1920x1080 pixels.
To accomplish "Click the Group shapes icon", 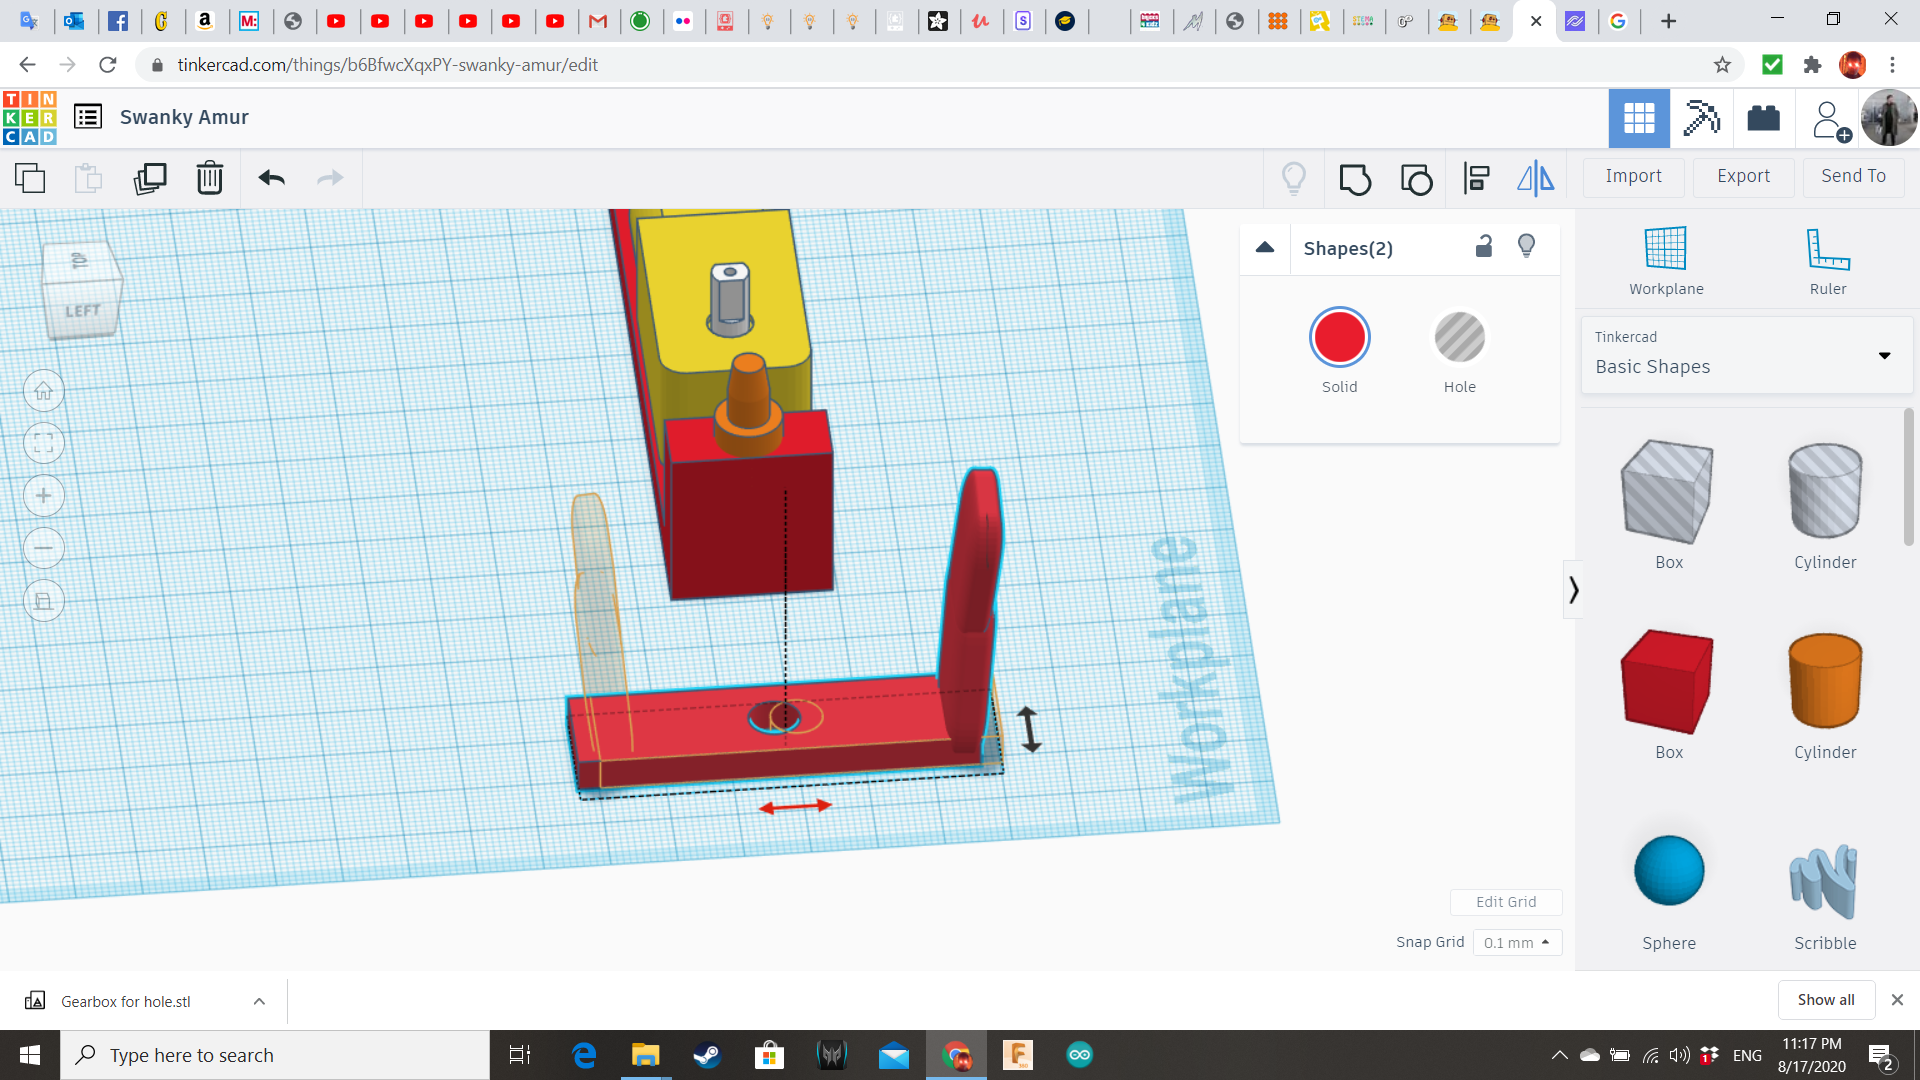I will [1355, 179].
